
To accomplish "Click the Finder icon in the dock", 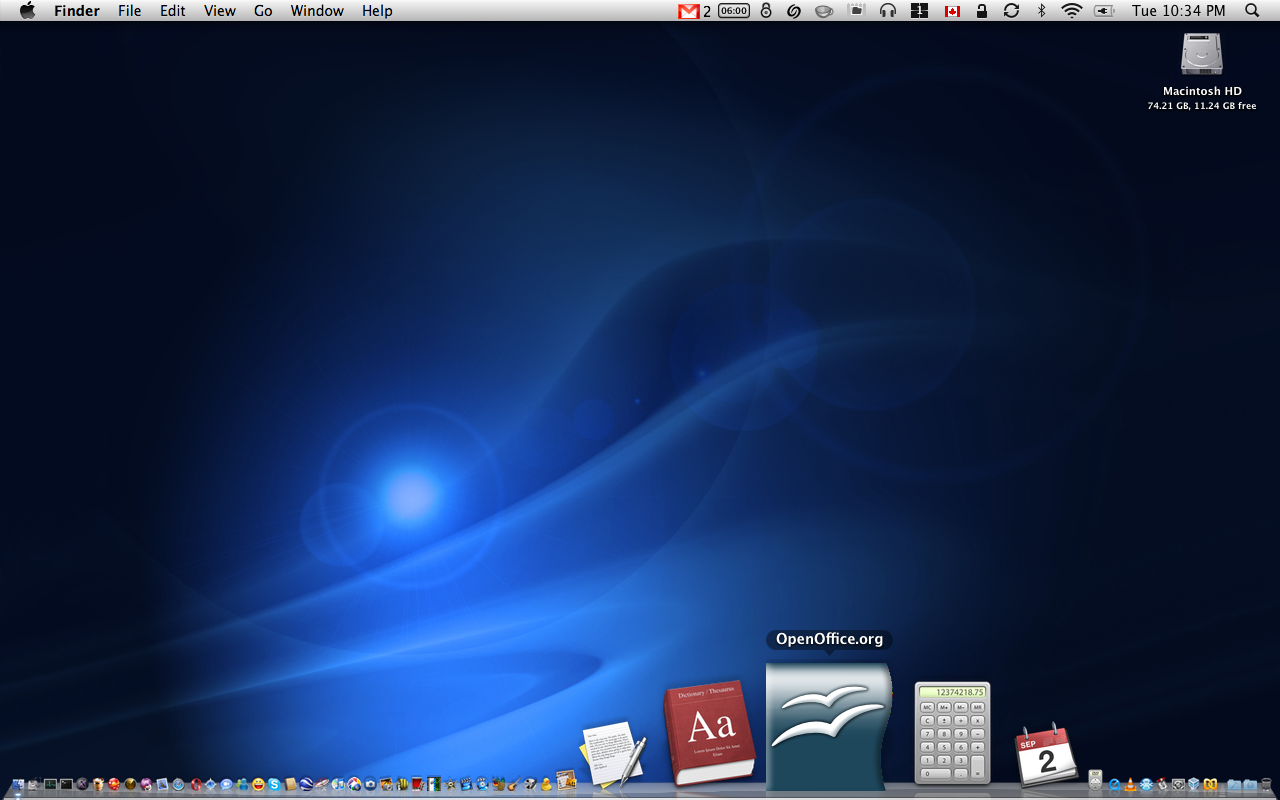I will click(x=18, y=785).
